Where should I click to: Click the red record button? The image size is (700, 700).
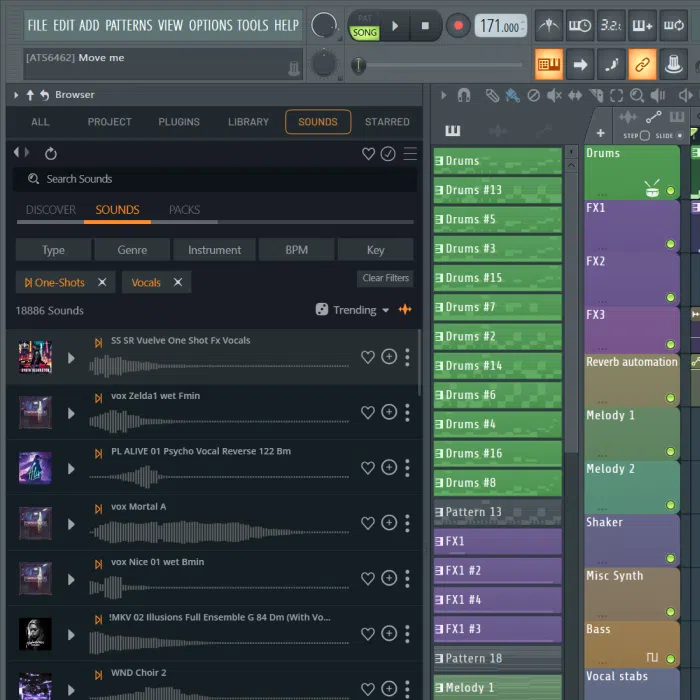(458, 26)
